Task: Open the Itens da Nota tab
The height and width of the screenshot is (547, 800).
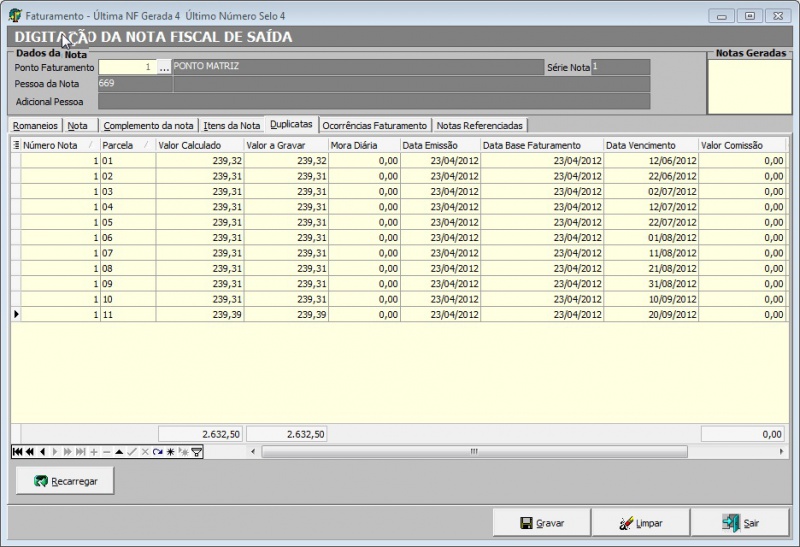Action: [x=232, y=126]
